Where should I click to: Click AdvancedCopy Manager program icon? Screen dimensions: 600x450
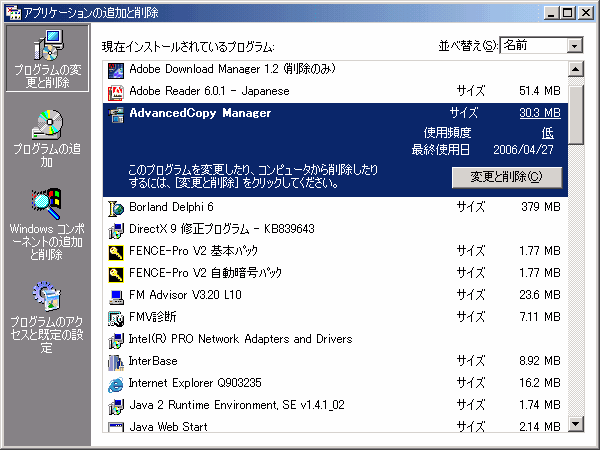(x=116, y=115)
